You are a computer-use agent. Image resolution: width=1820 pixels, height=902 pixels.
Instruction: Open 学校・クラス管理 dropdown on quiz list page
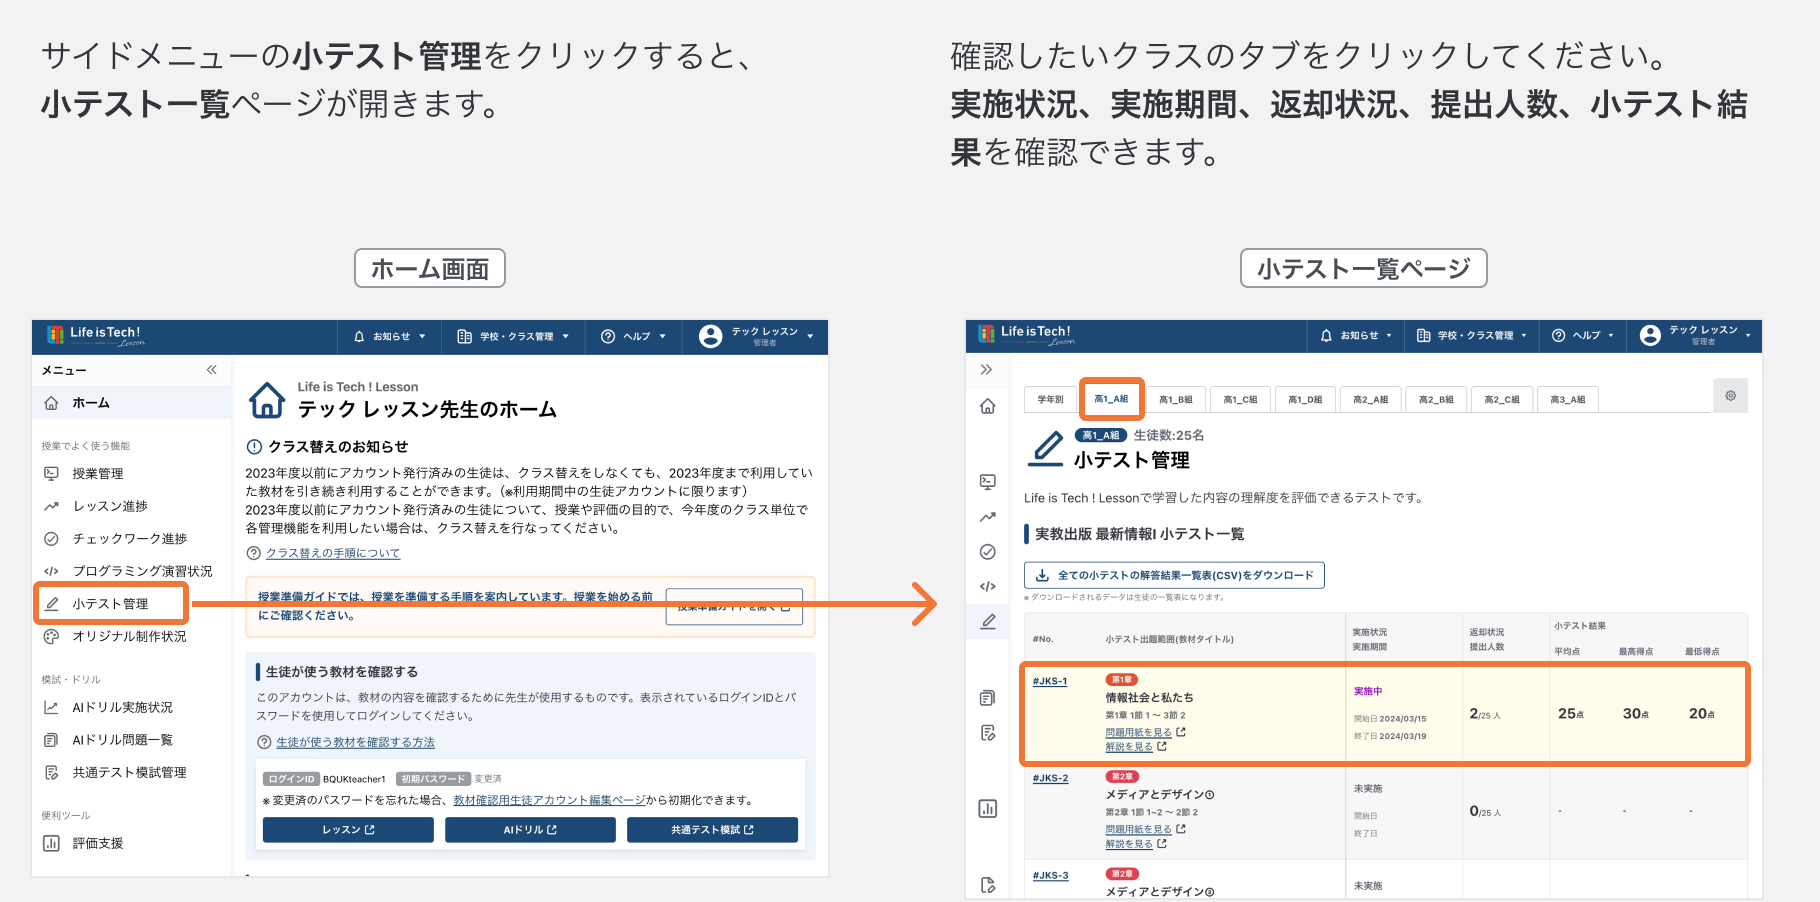[1472, 336]
